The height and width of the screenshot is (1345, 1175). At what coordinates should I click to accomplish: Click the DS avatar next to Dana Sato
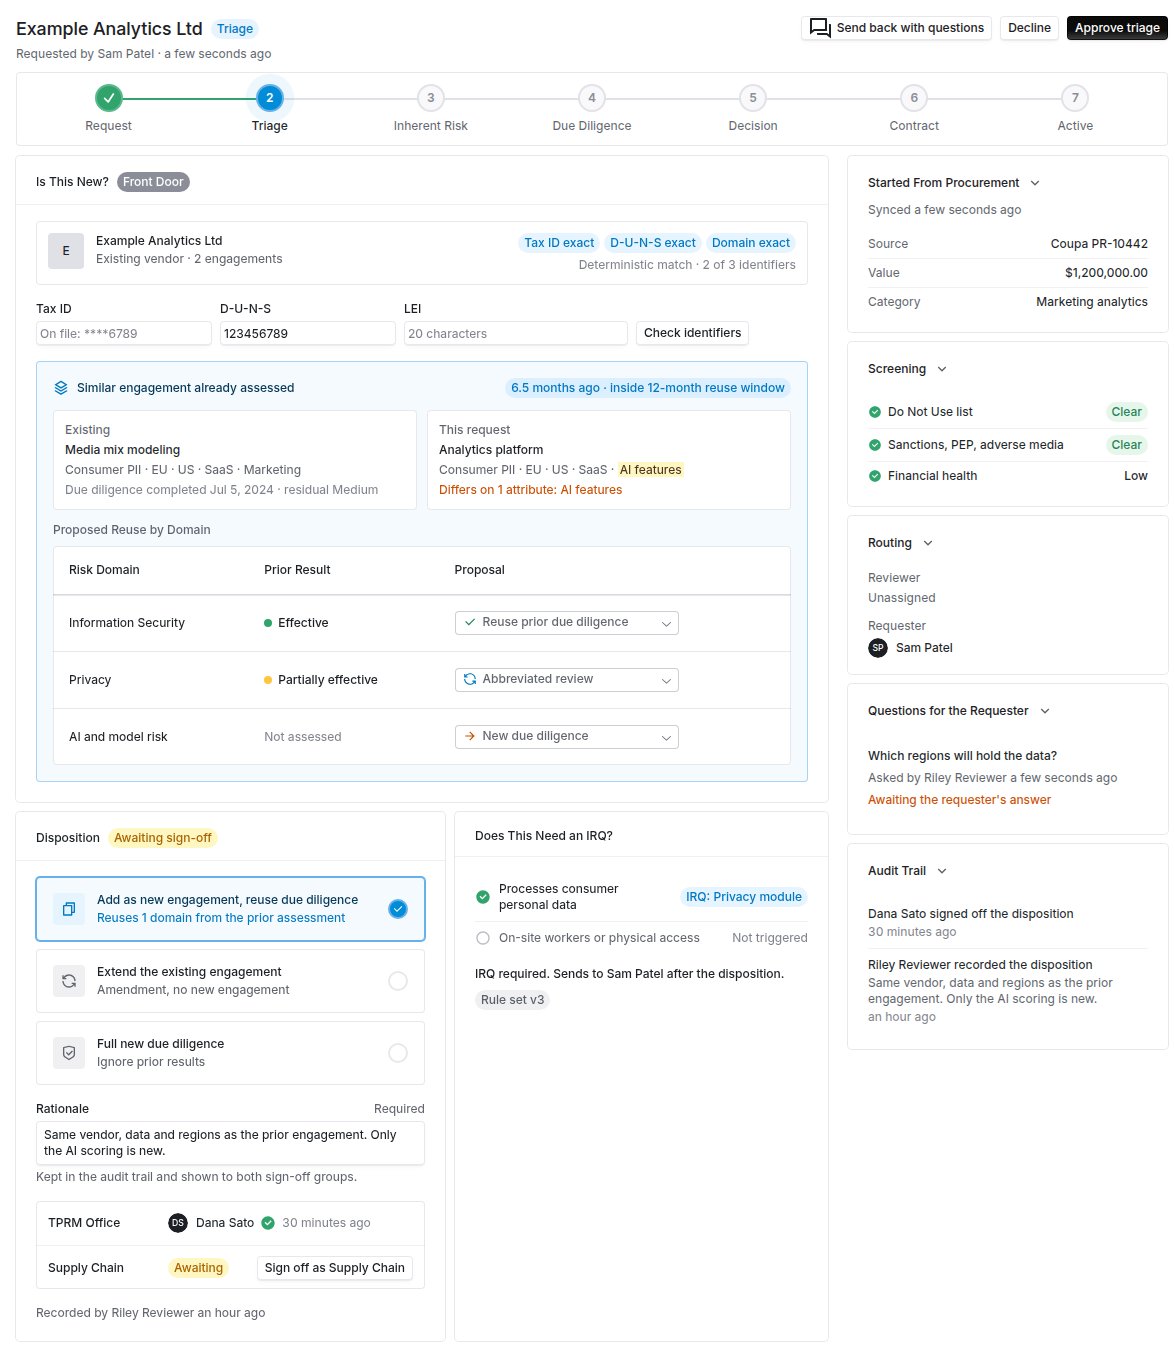[x=178, y=1223]
